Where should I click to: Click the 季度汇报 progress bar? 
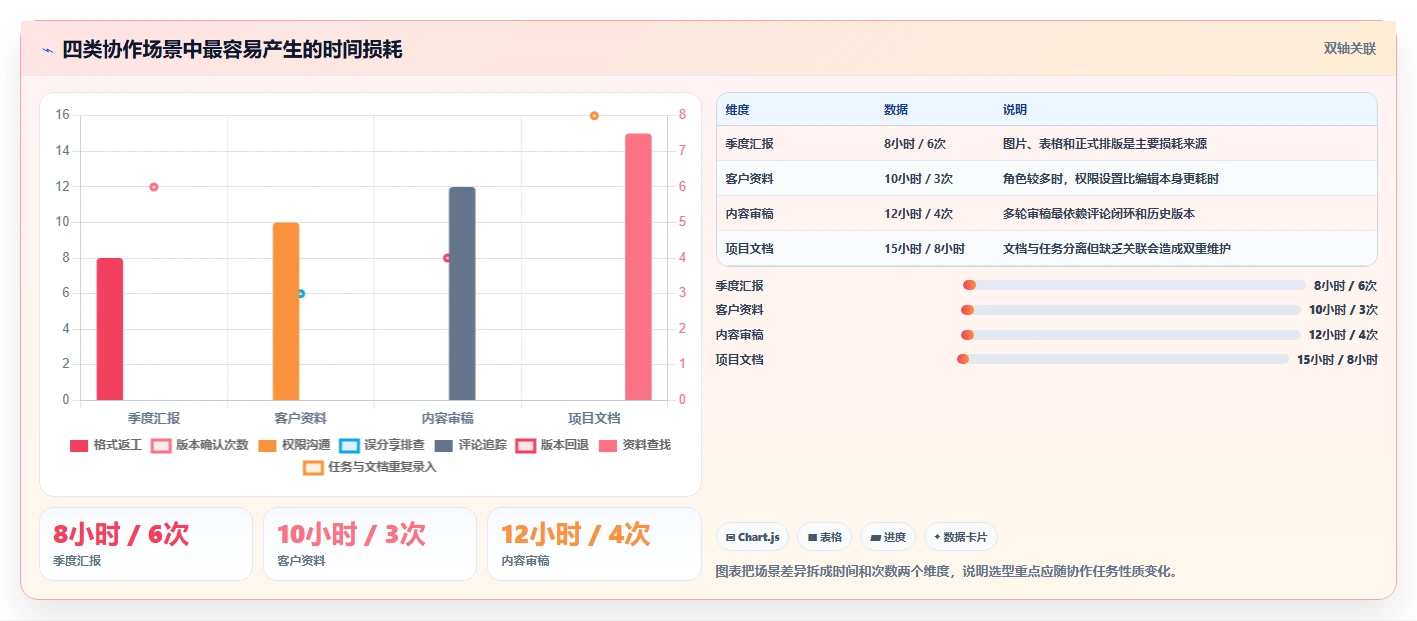(1135, 285)
